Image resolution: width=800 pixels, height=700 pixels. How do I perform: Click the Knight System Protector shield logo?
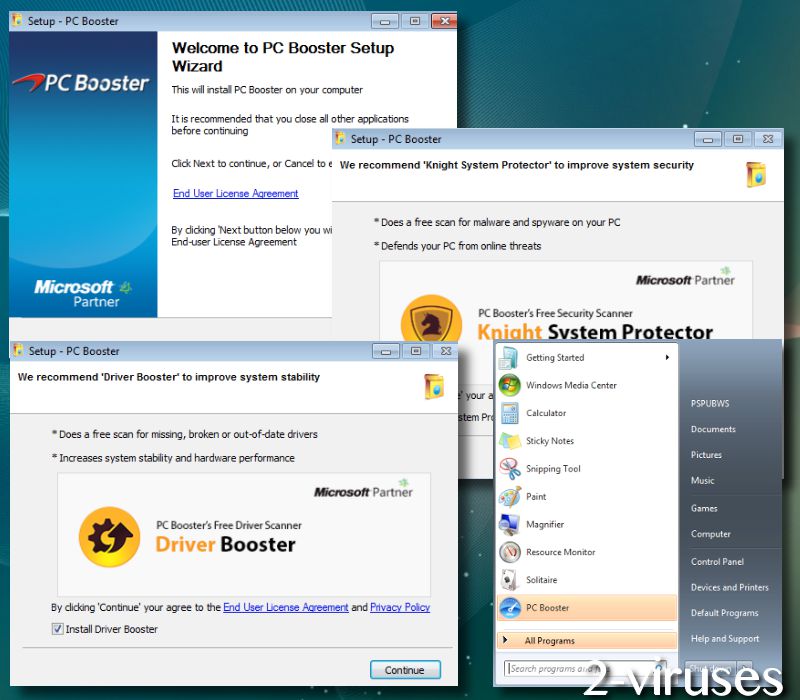pos(432,319)
